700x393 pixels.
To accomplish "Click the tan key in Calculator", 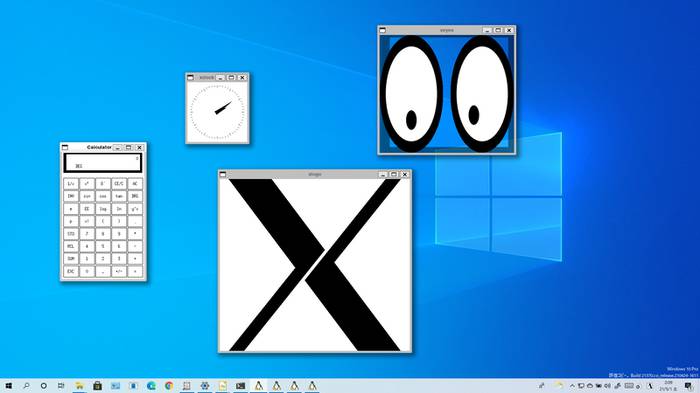I will [x=119, y=196].
